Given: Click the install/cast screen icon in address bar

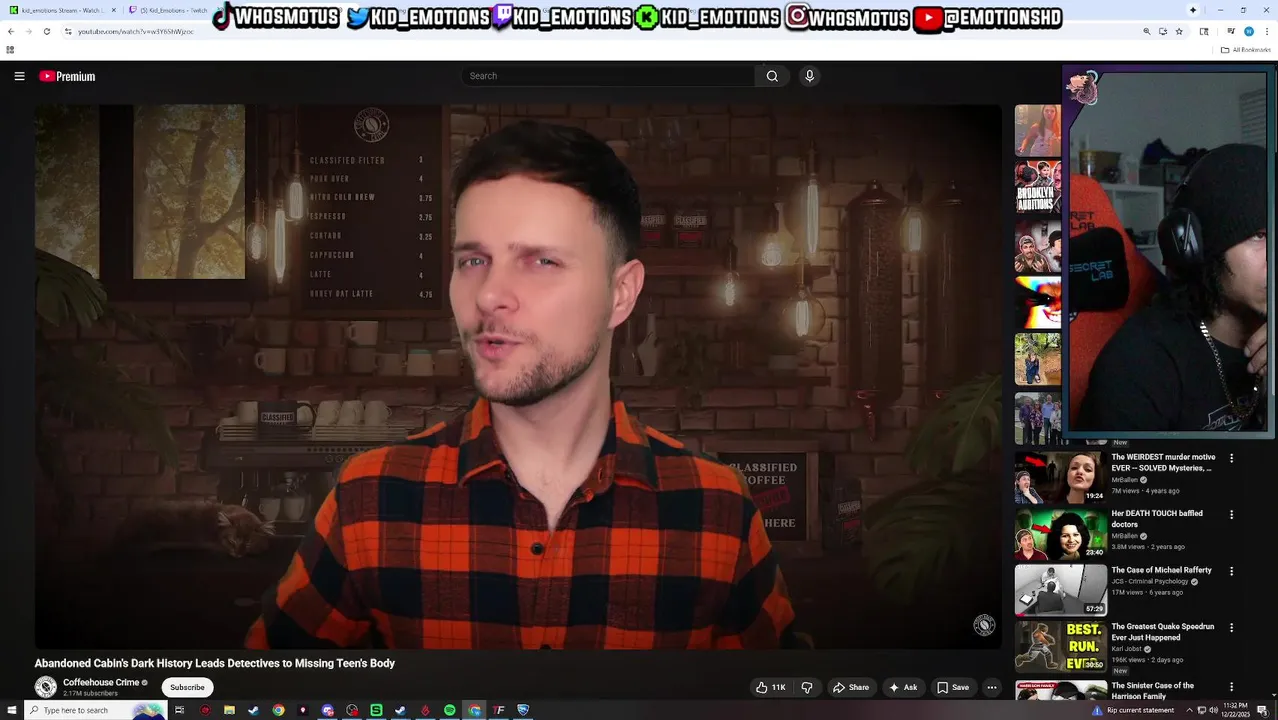Looking at the screenshot, I should (1163, 31).
